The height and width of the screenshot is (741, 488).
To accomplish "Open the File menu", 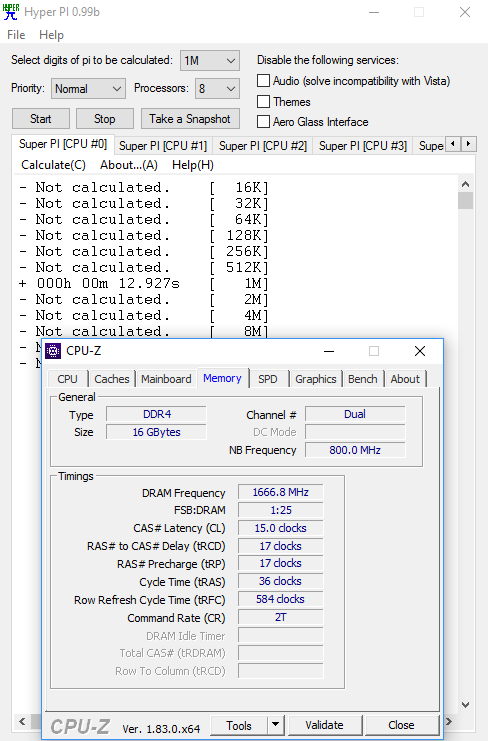I will [16, 35].
